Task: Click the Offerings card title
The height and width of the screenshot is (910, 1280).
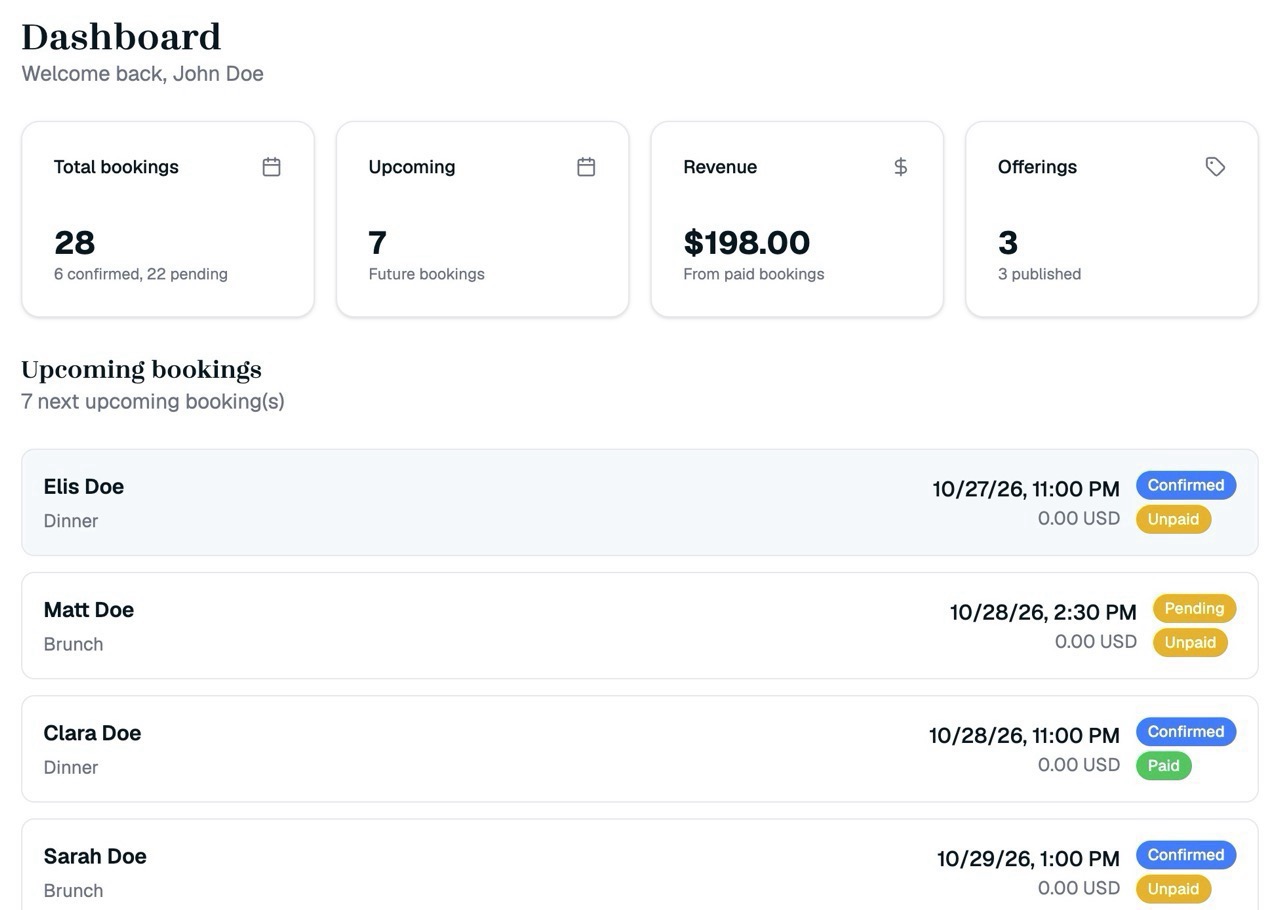Action: [x=1037, y=167]
